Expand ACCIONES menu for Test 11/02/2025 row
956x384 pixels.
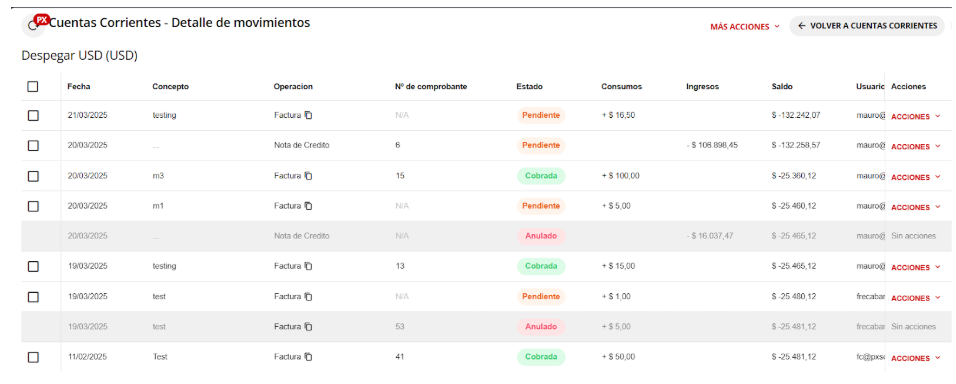point(915,358)
